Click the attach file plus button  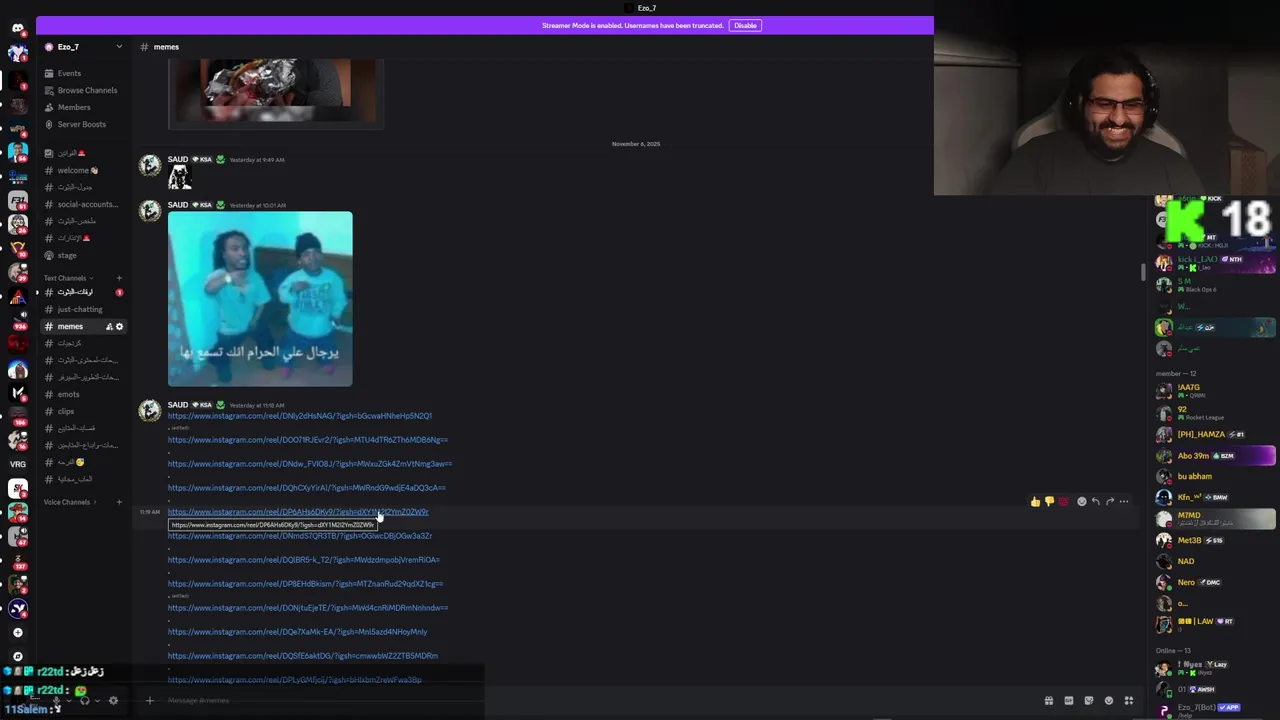(x=150, y=701)
